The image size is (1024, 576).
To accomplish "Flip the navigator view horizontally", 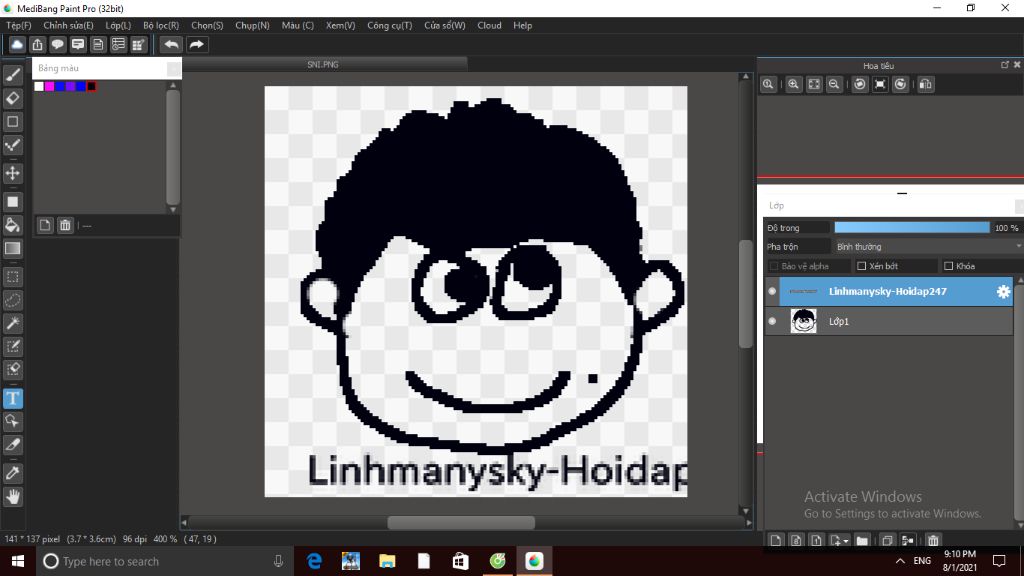I will point(925,84).
